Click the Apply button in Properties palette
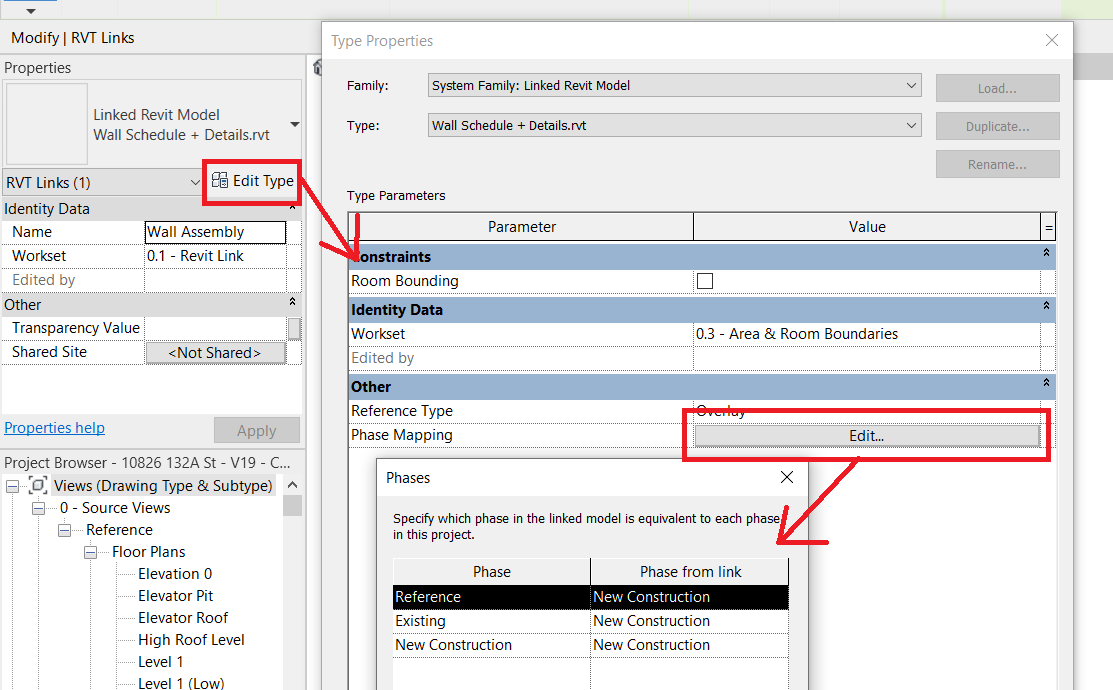Viewport: 1113px width, 690px height. [x=257, y=430]
